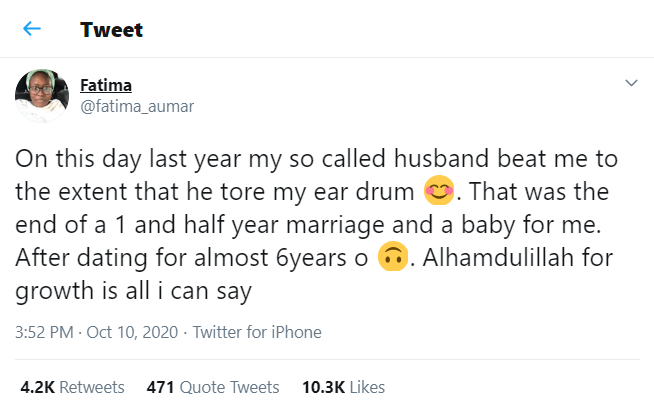654x409 pixels.
Task: Click the upside-down face emoji
Action: click(393, 258)
